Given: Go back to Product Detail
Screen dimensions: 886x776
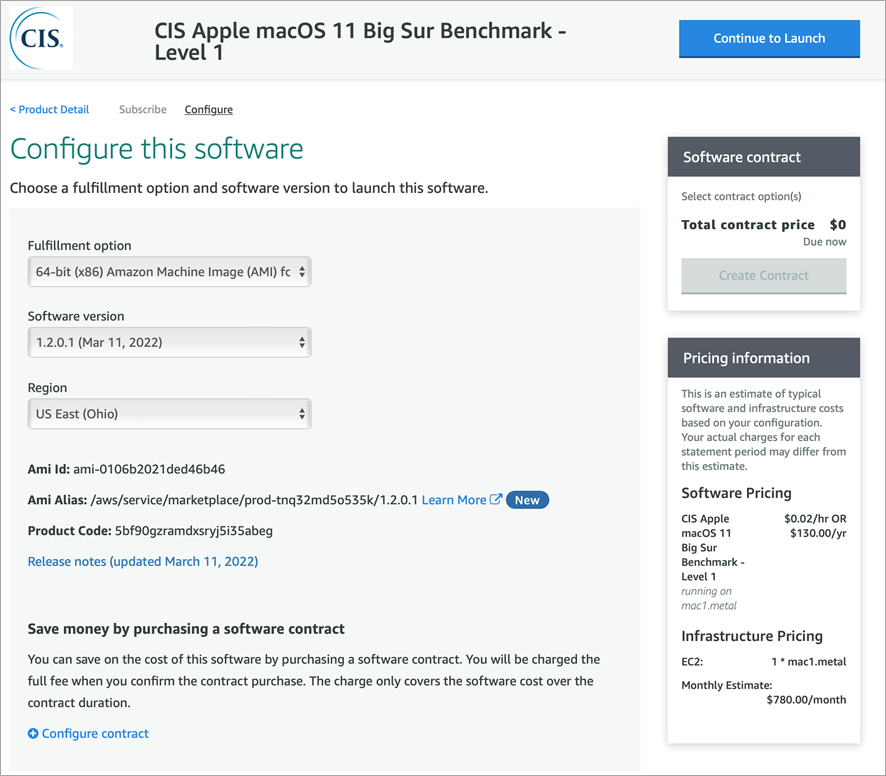Looking at the screenshot, I should (x=50, y=110).
